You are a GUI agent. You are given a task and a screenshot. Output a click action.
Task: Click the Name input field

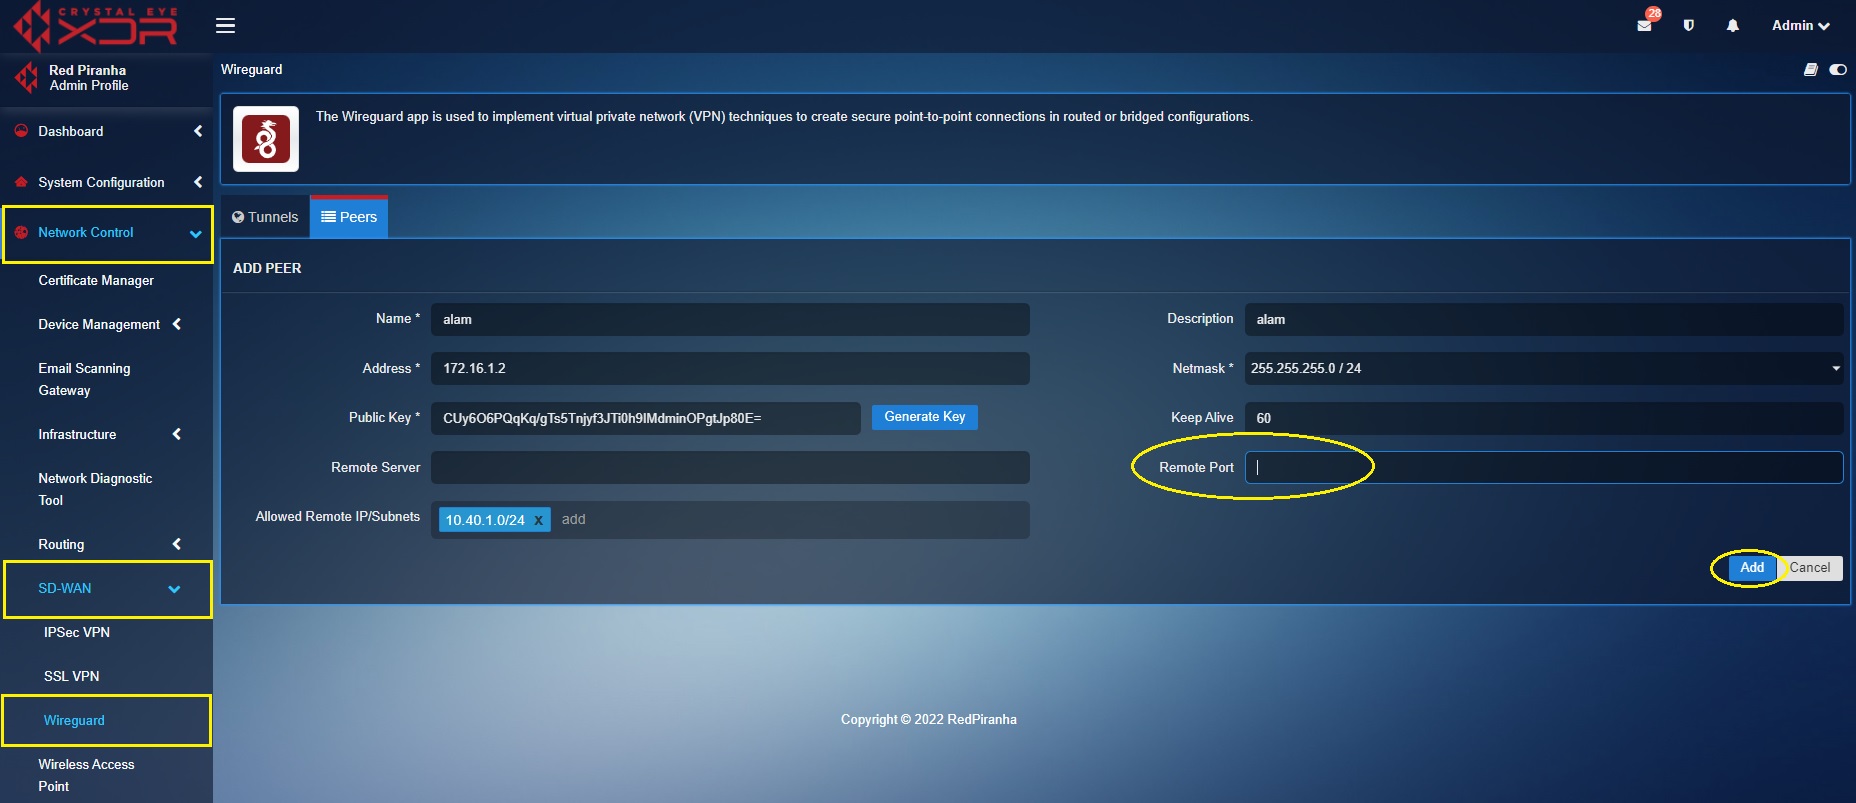tap(730, 319)
